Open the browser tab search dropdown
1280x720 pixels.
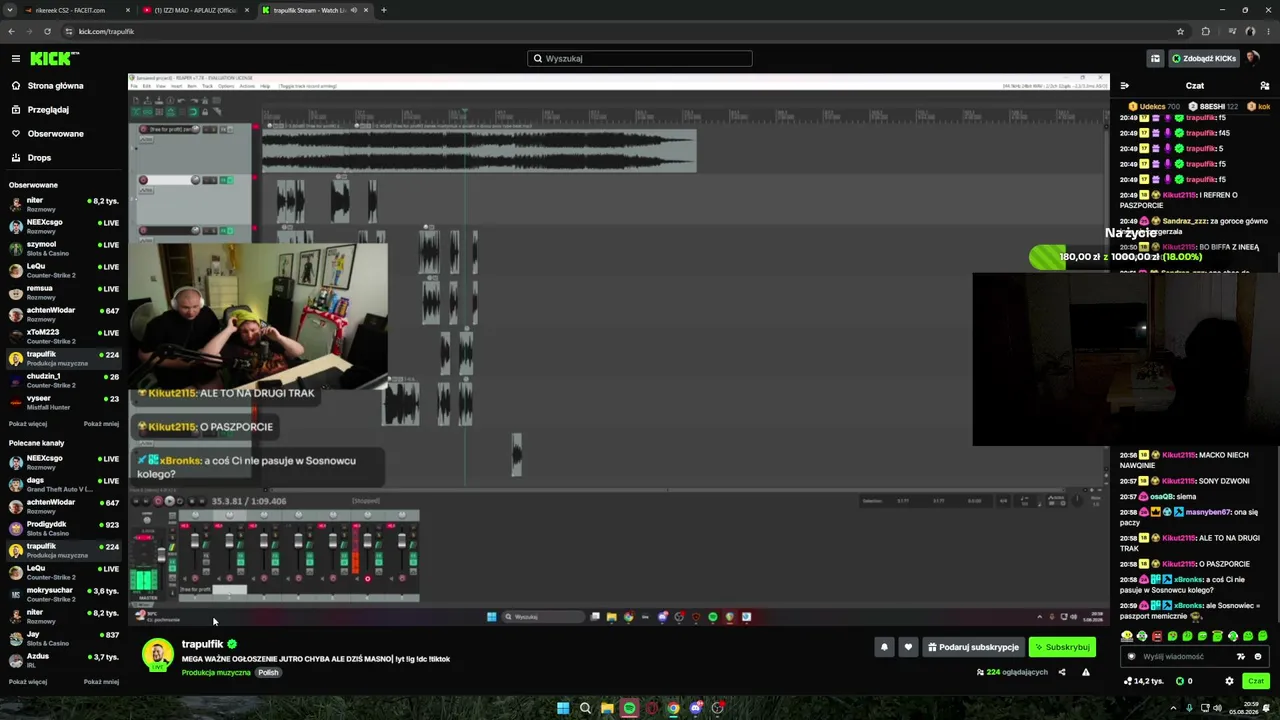pos(10,10)
